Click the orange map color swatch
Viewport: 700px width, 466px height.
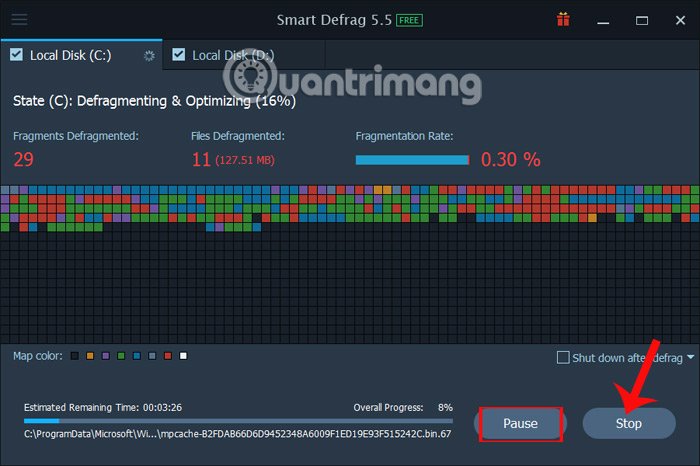(90, 356)
